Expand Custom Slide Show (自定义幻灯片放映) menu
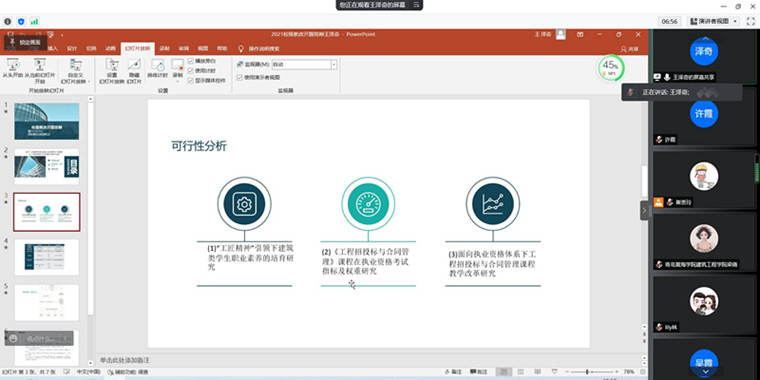Image resolution: width=760 pixels, height=380 pixels. (75, 71)
